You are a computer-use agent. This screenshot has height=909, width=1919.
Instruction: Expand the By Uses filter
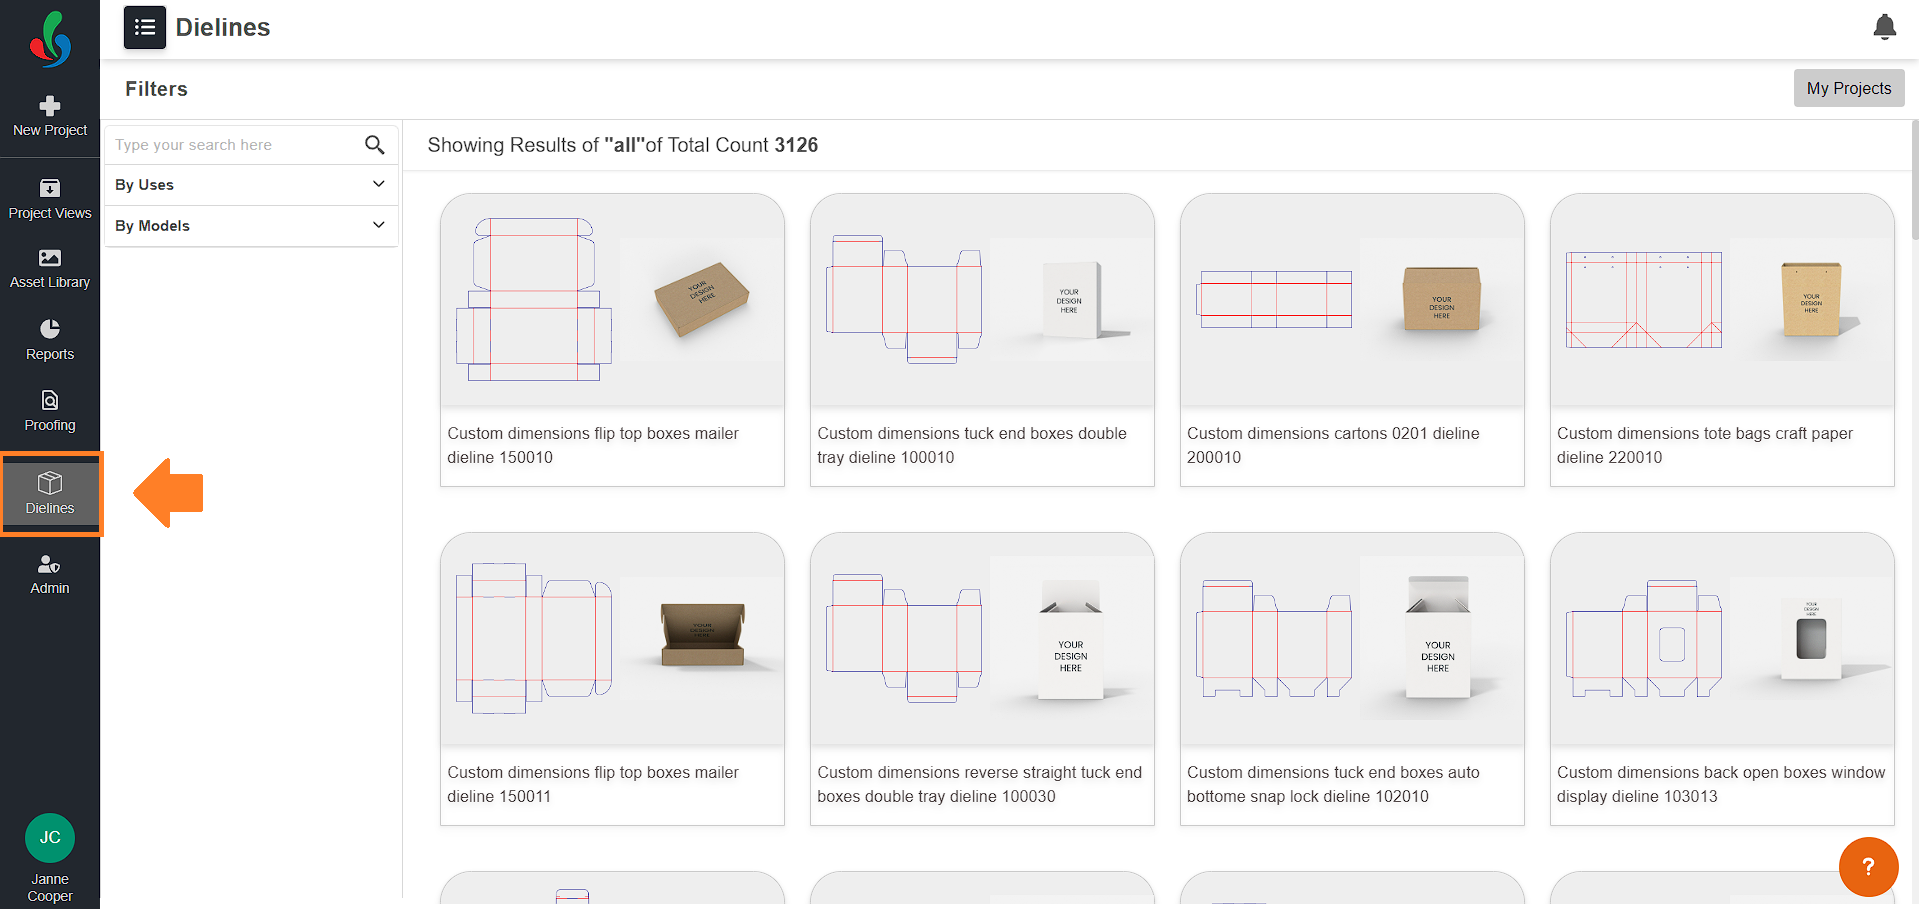(x=251, y=185)
